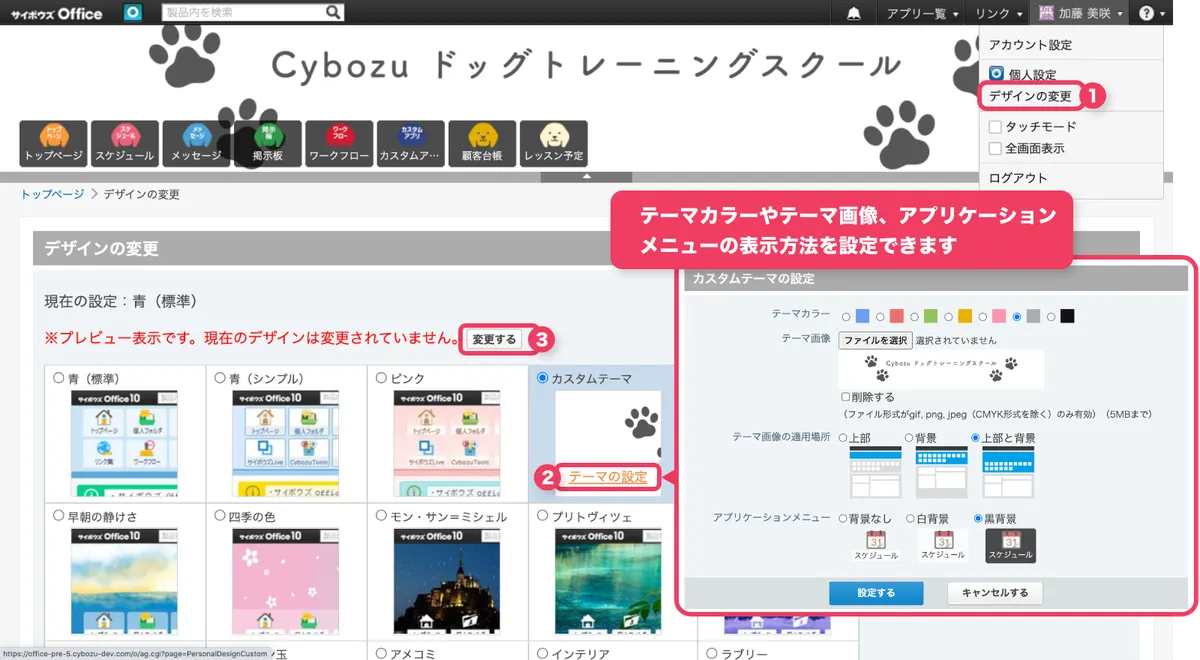The width and height of the screenshot is (1200, 660).
Task: Click the 上部と背景 layout preview image
Action: 1008,472
